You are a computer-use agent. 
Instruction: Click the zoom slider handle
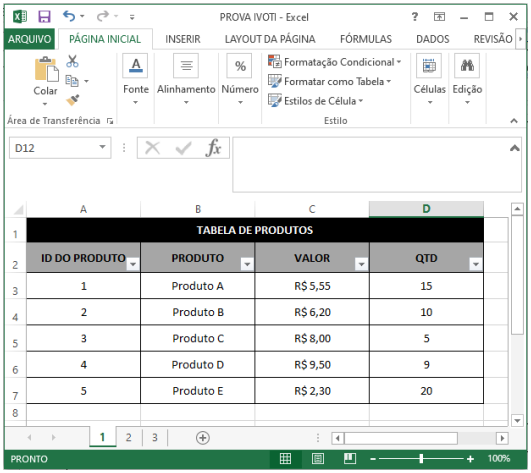421,459
